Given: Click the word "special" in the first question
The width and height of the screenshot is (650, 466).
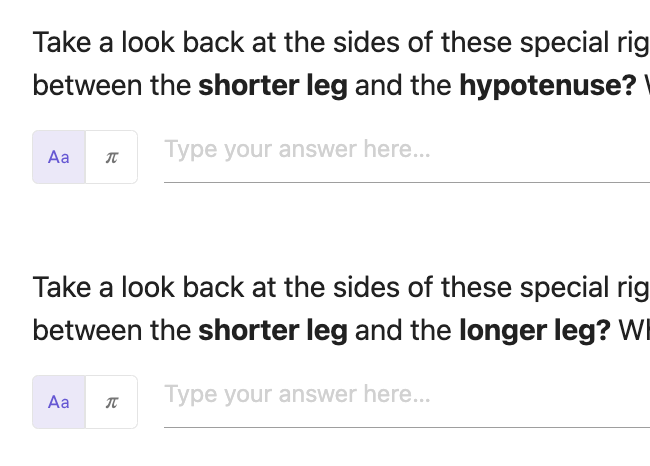Looking at the screenshot, I should 564,43.
